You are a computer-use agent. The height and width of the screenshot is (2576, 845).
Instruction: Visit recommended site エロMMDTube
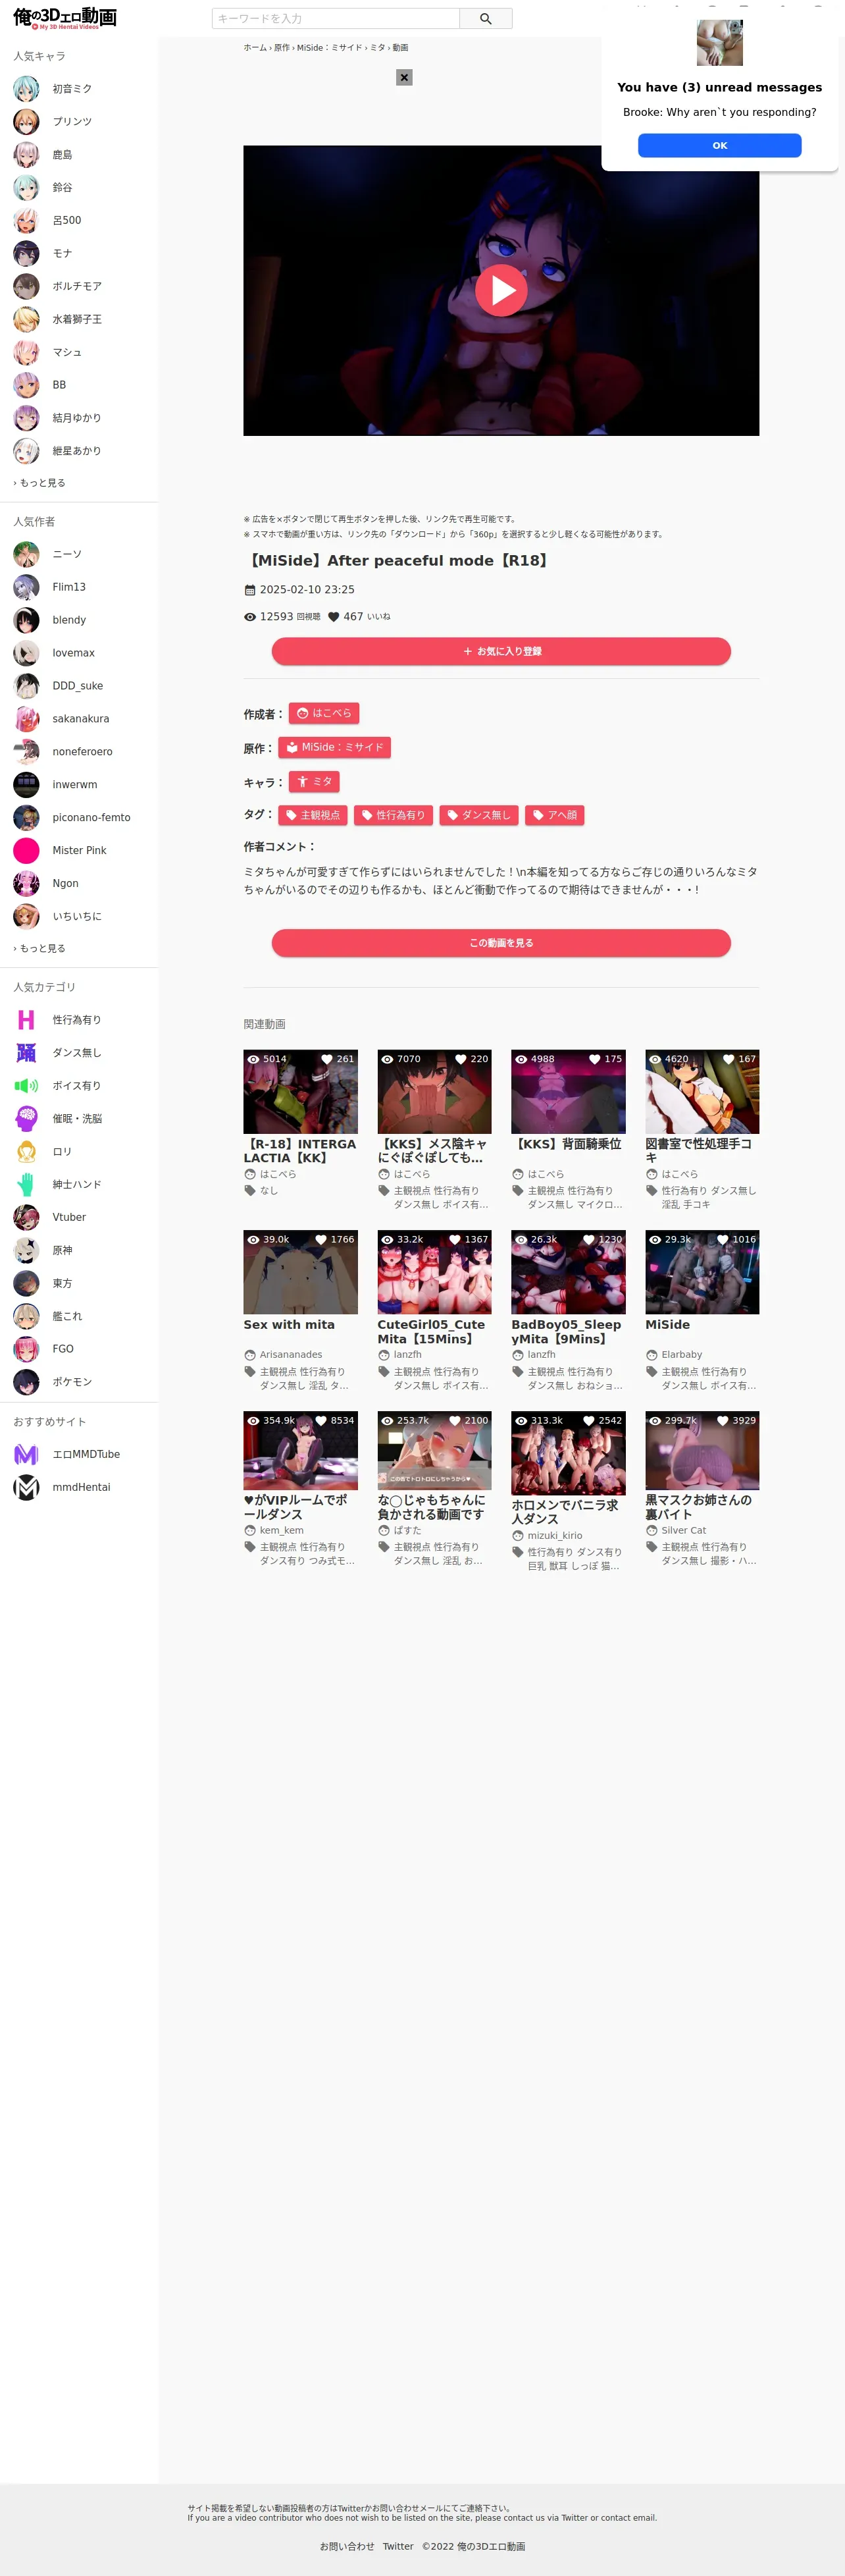(x=86, y=1455)
